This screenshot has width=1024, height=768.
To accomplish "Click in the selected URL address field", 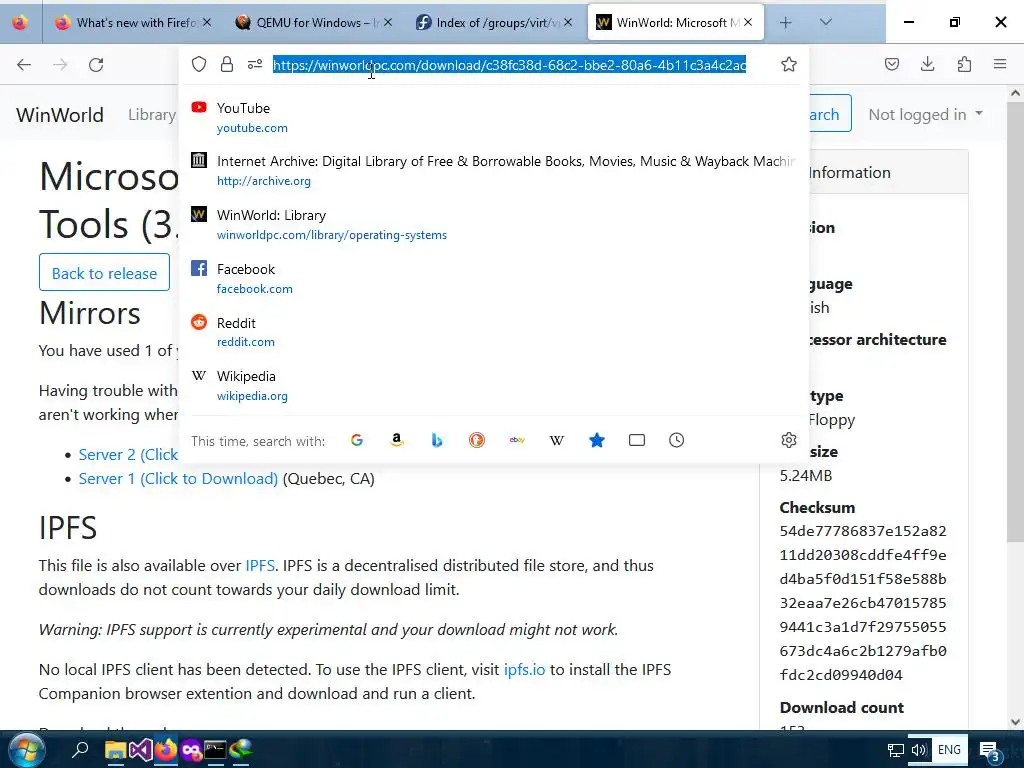I will click(509, 65).
